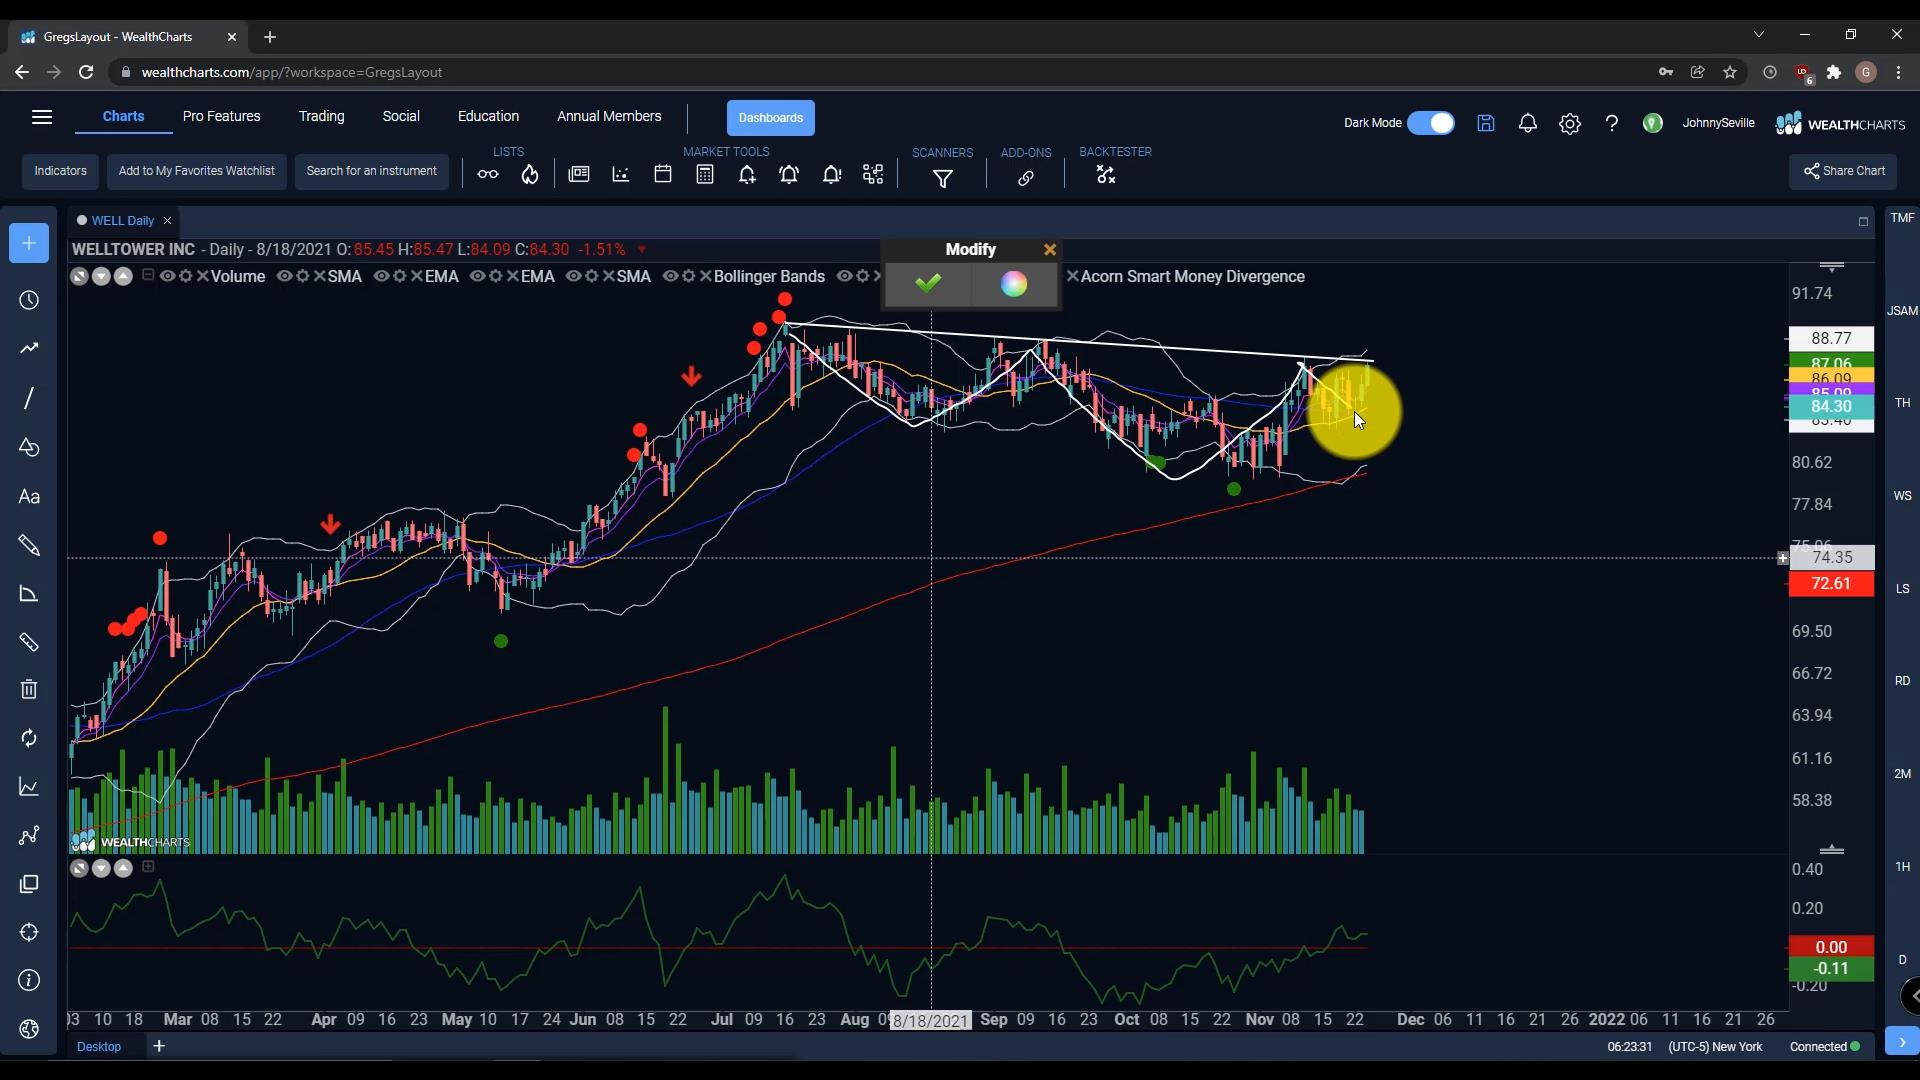The width and height of the screenshot is (1920, 1080).
Task: Open the Annual Members menu
Action: tap(609, 117)
